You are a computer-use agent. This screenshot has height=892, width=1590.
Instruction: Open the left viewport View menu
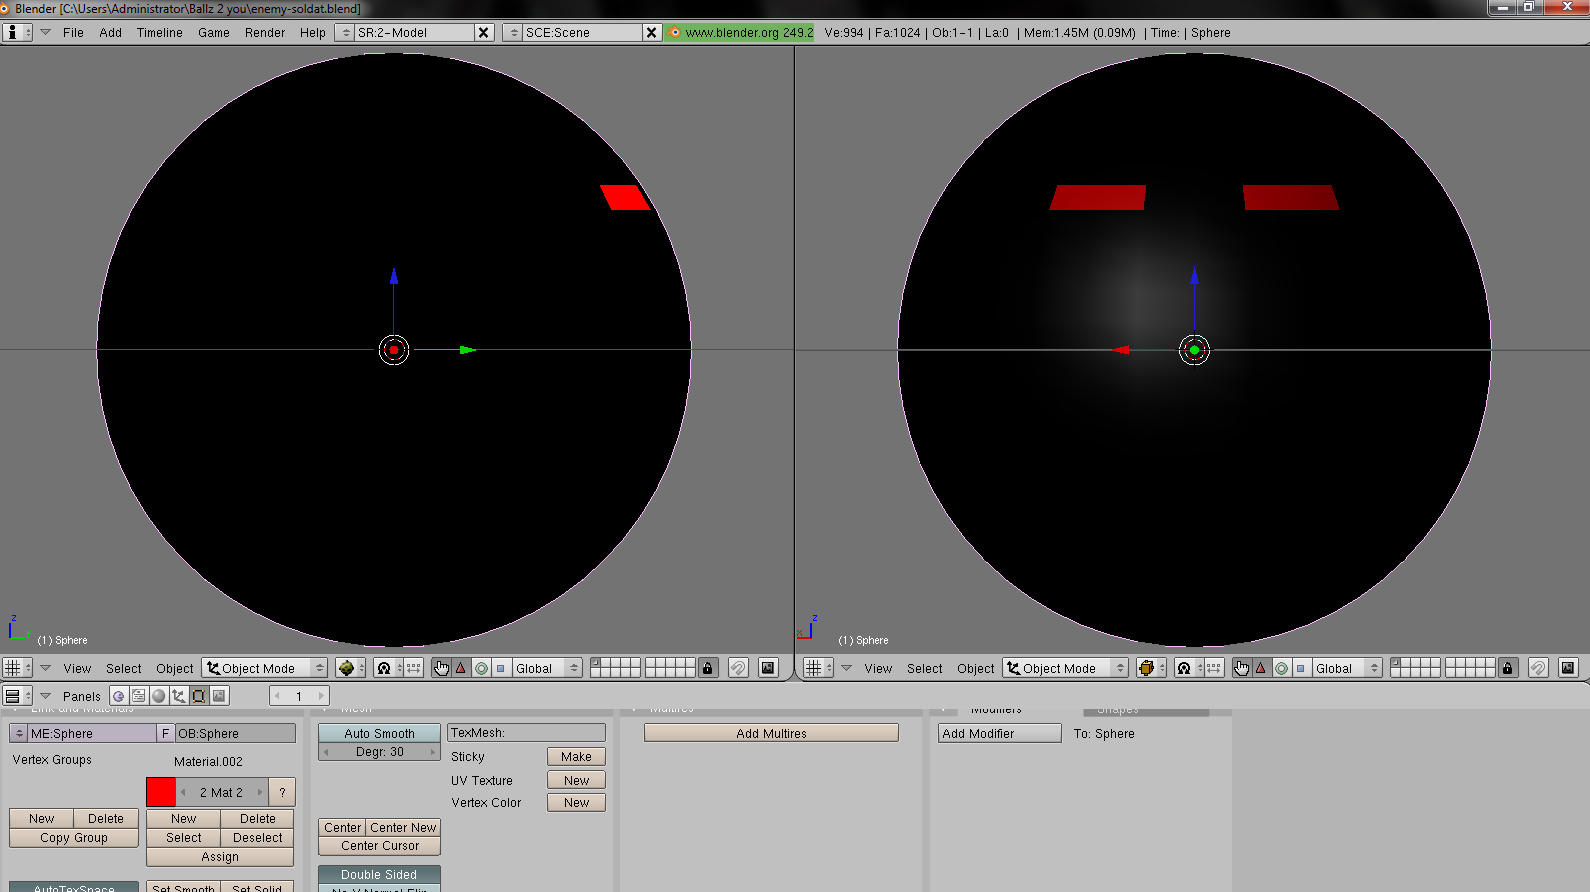tap(77, 668)
